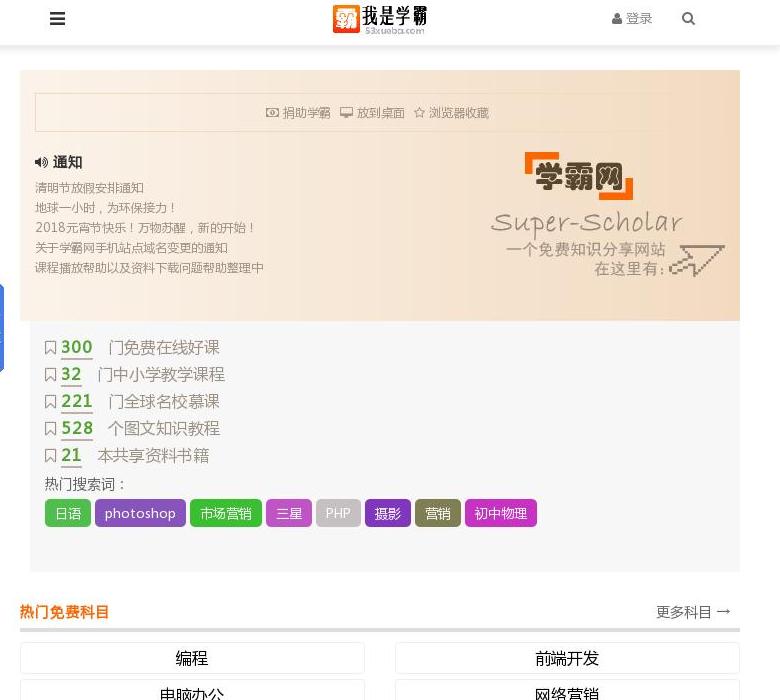The height and width of the screenshot is (700, 780).
Task: Click the blue side tab on left edge
Action: [2, 328]
